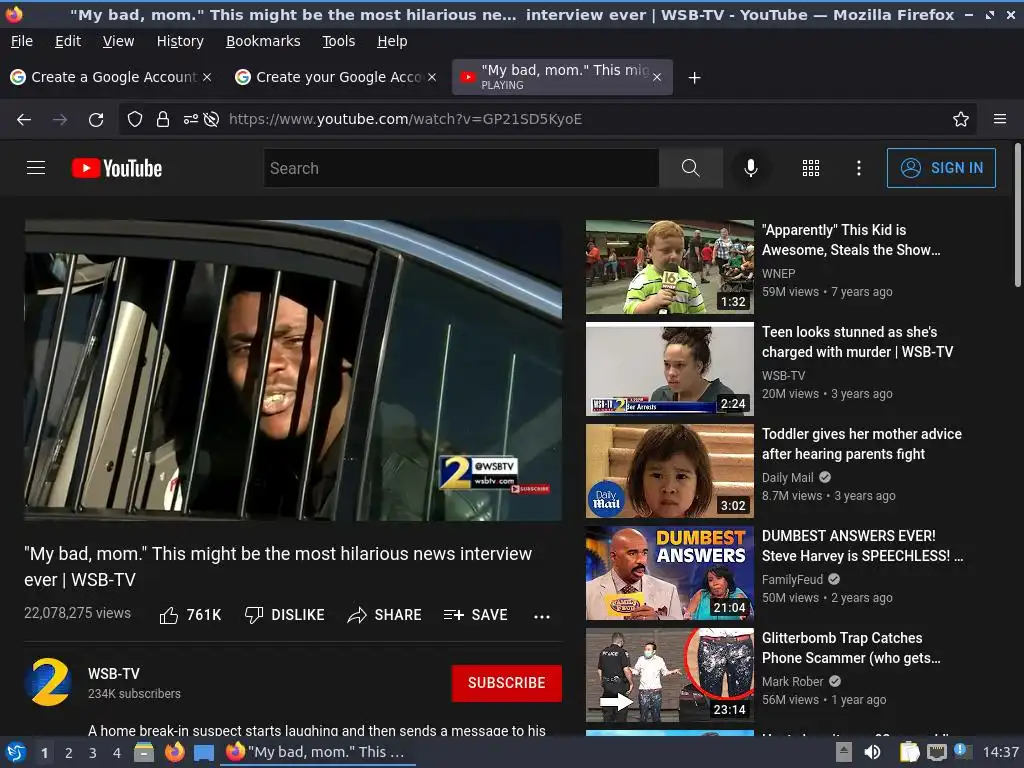Viewport: 1024px width, 768px height.
Task: Open WSB-TV channel avatar
Action: (48, 682)
